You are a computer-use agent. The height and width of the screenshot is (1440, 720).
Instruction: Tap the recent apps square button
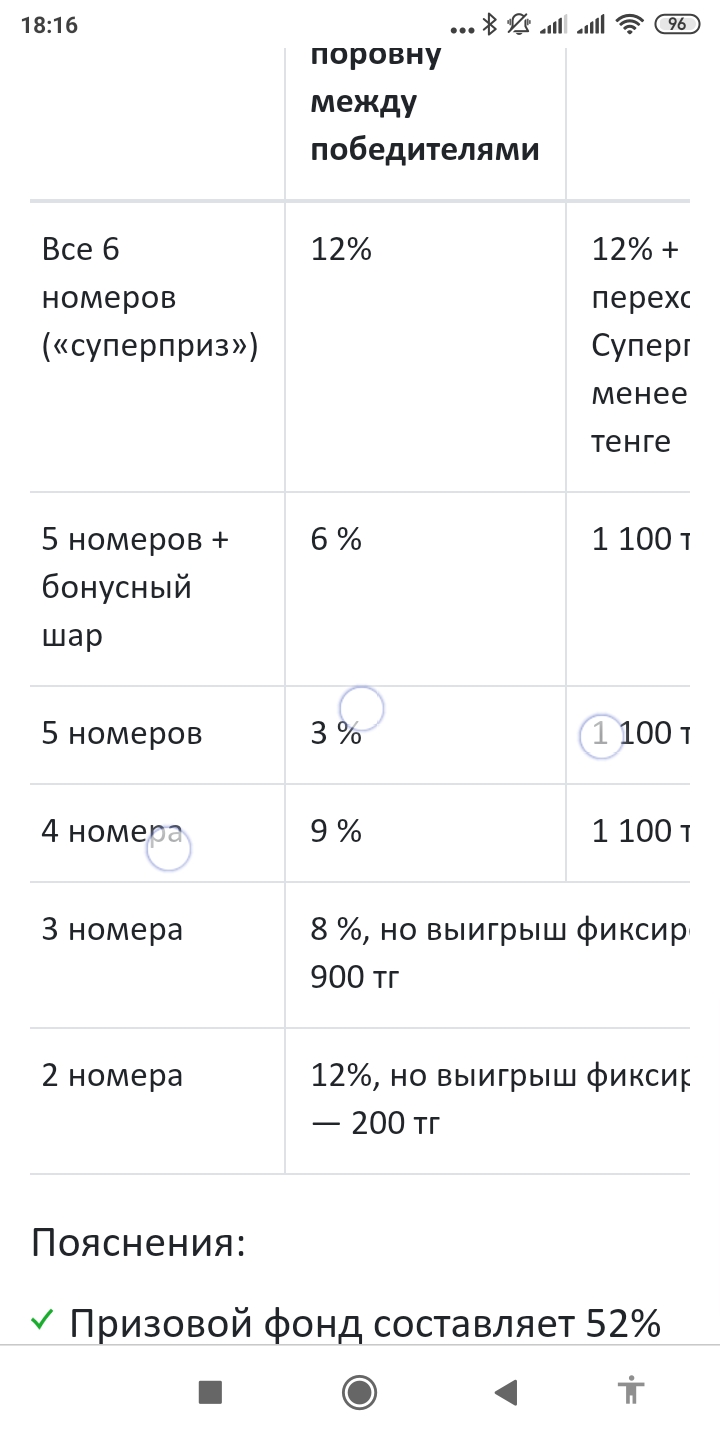point(210,1392)
